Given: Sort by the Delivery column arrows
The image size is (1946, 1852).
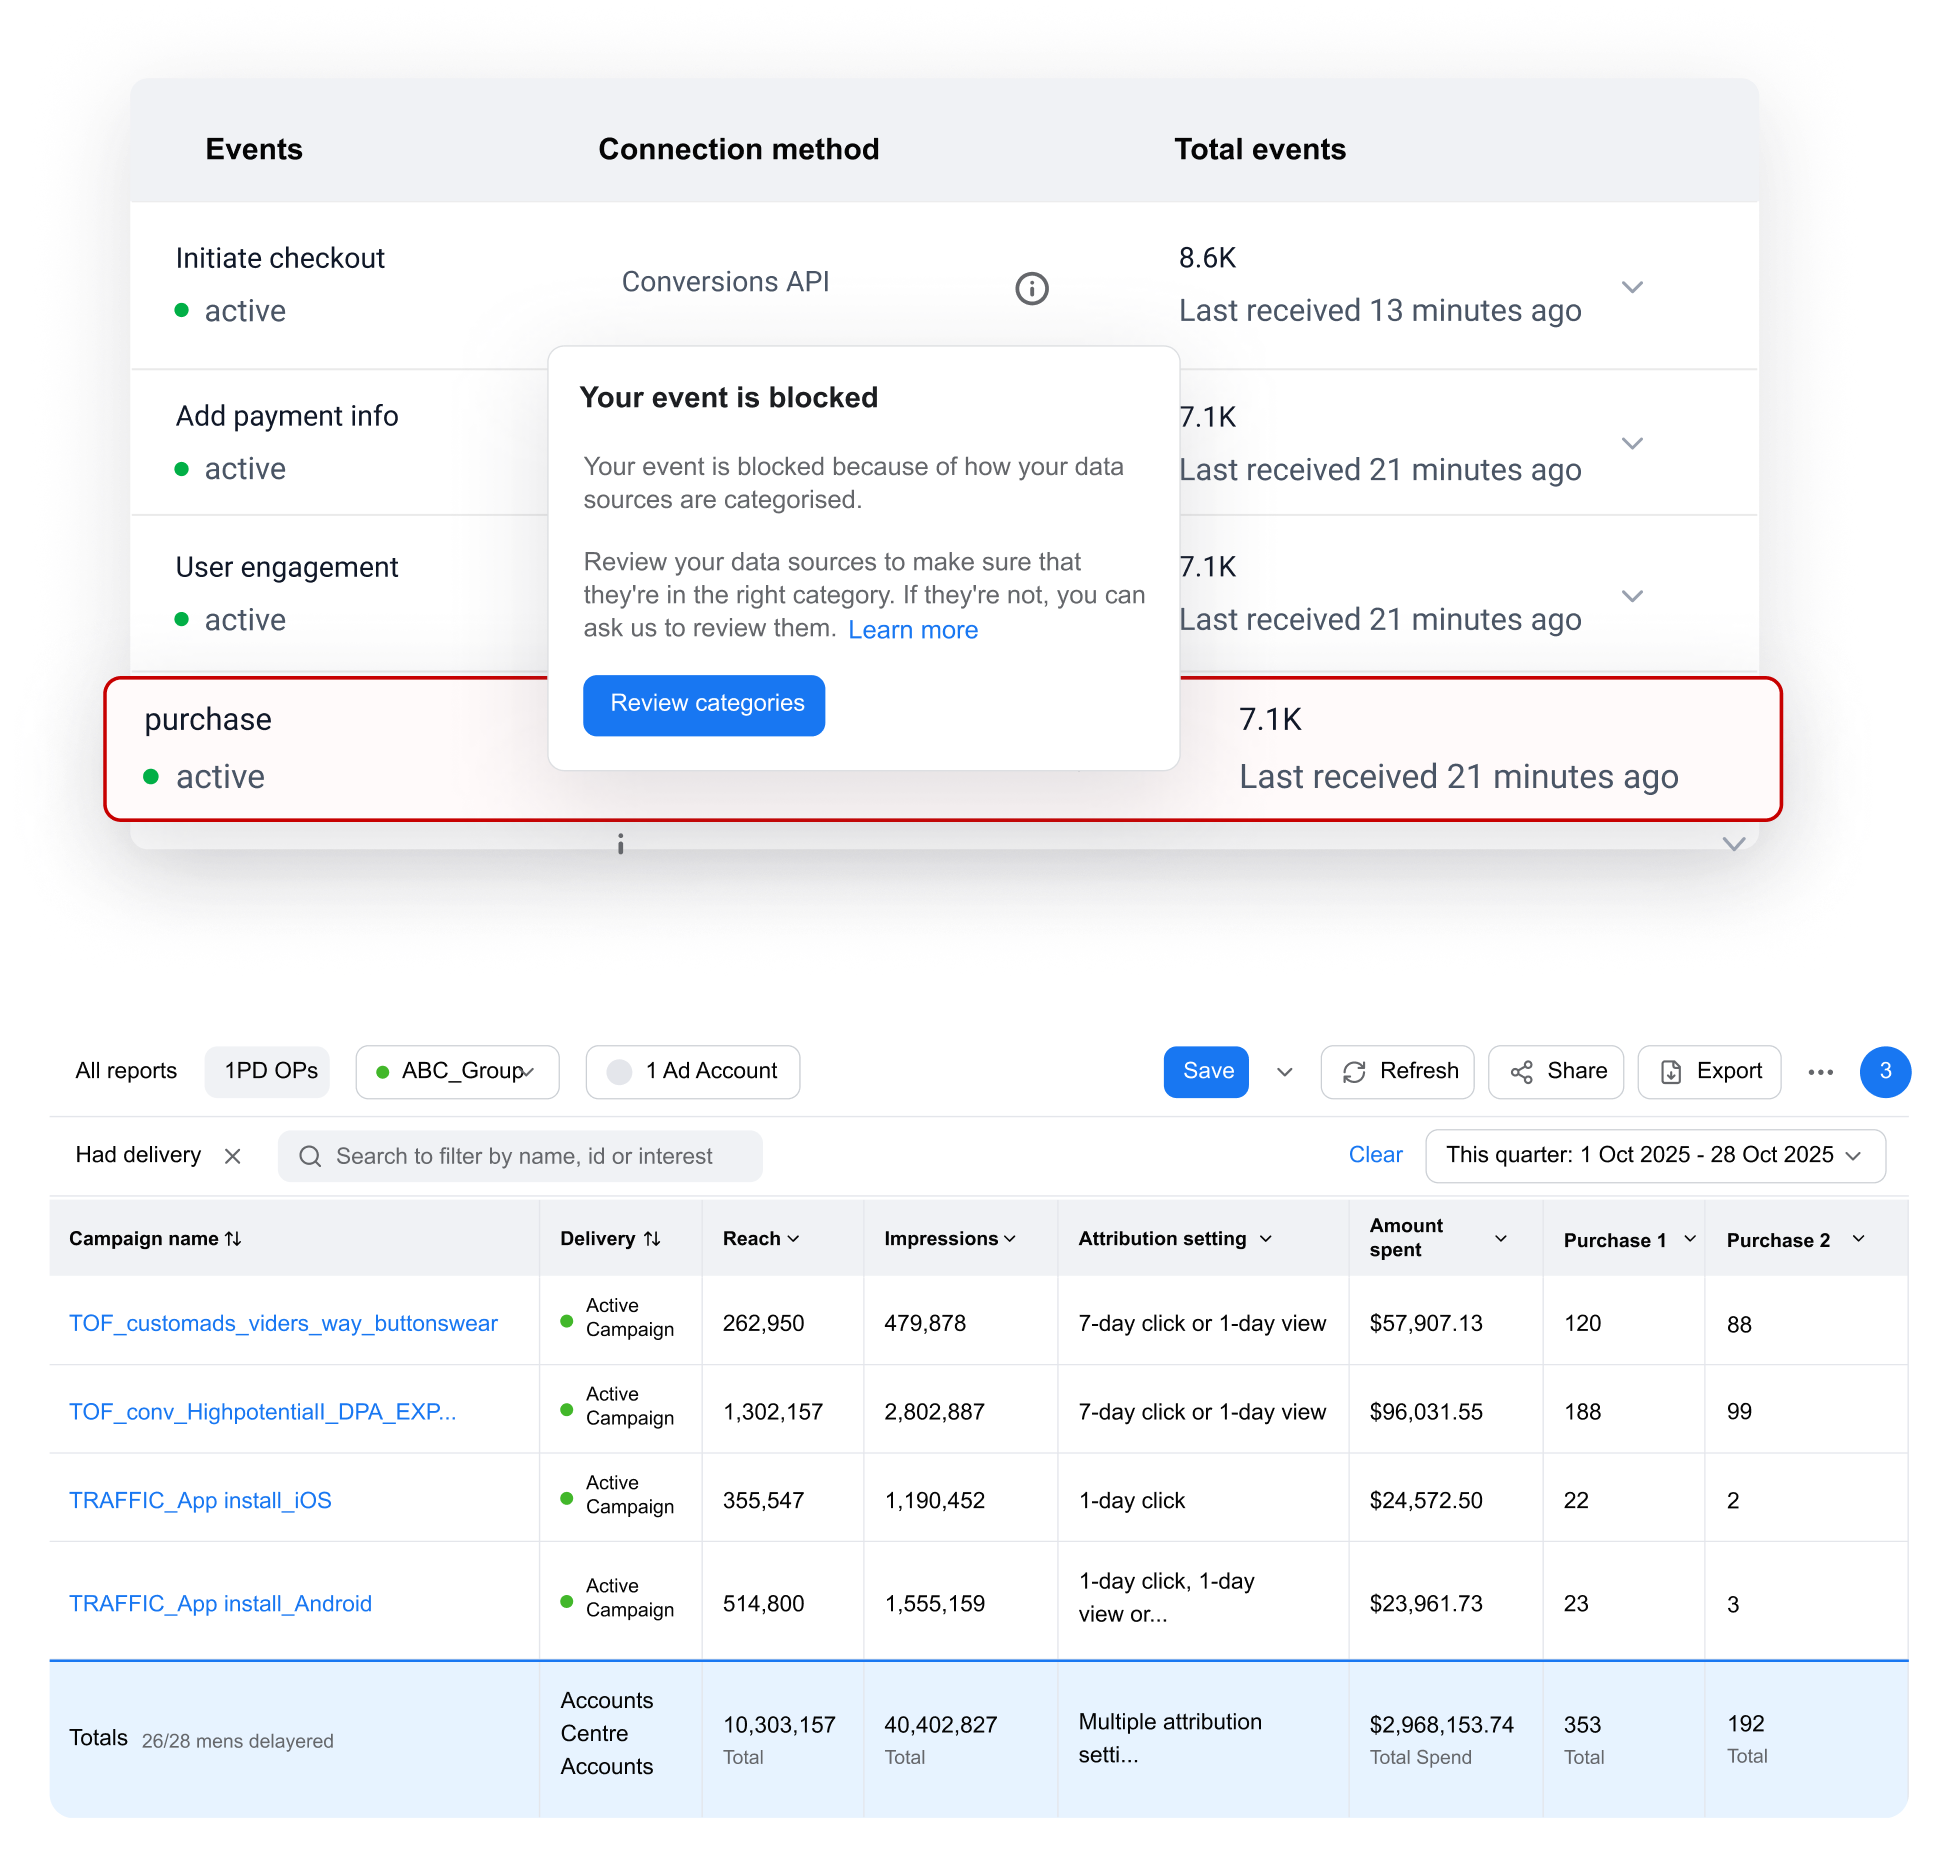Looking at the screenshot, I should tap(652, 1239).
